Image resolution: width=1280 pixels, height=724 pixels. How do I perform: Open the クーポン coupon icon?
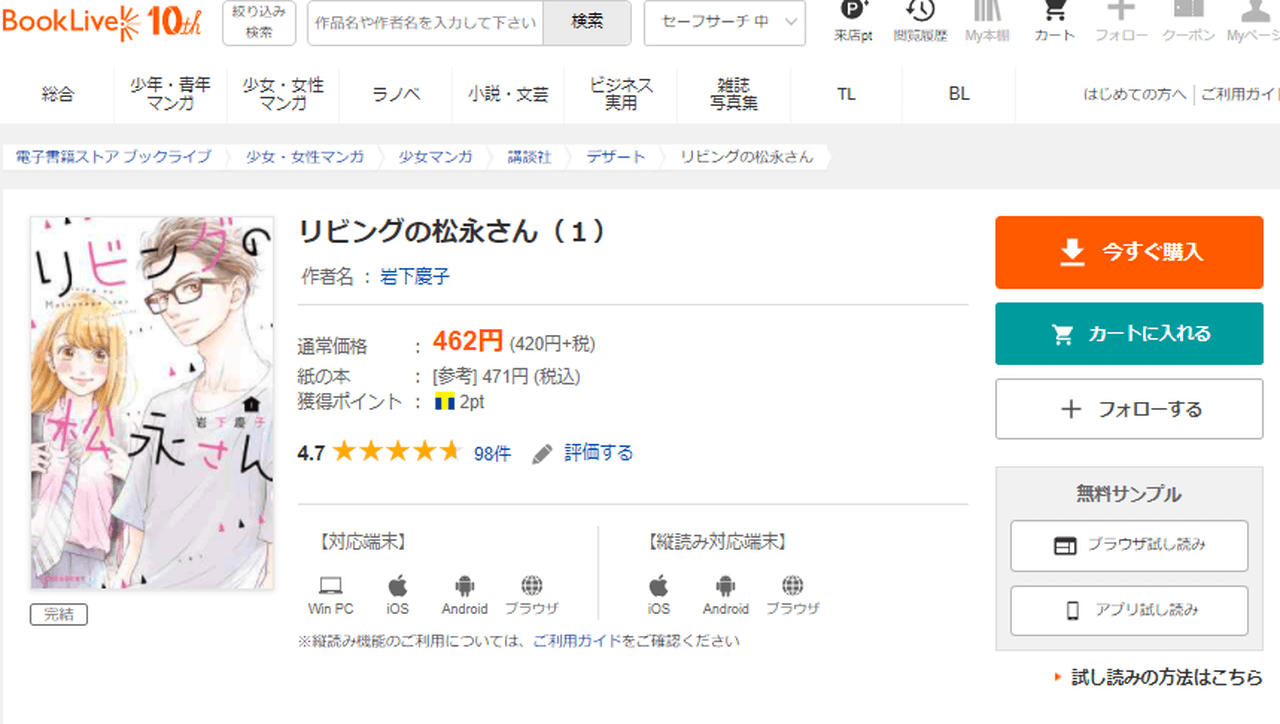point(1188,14)
